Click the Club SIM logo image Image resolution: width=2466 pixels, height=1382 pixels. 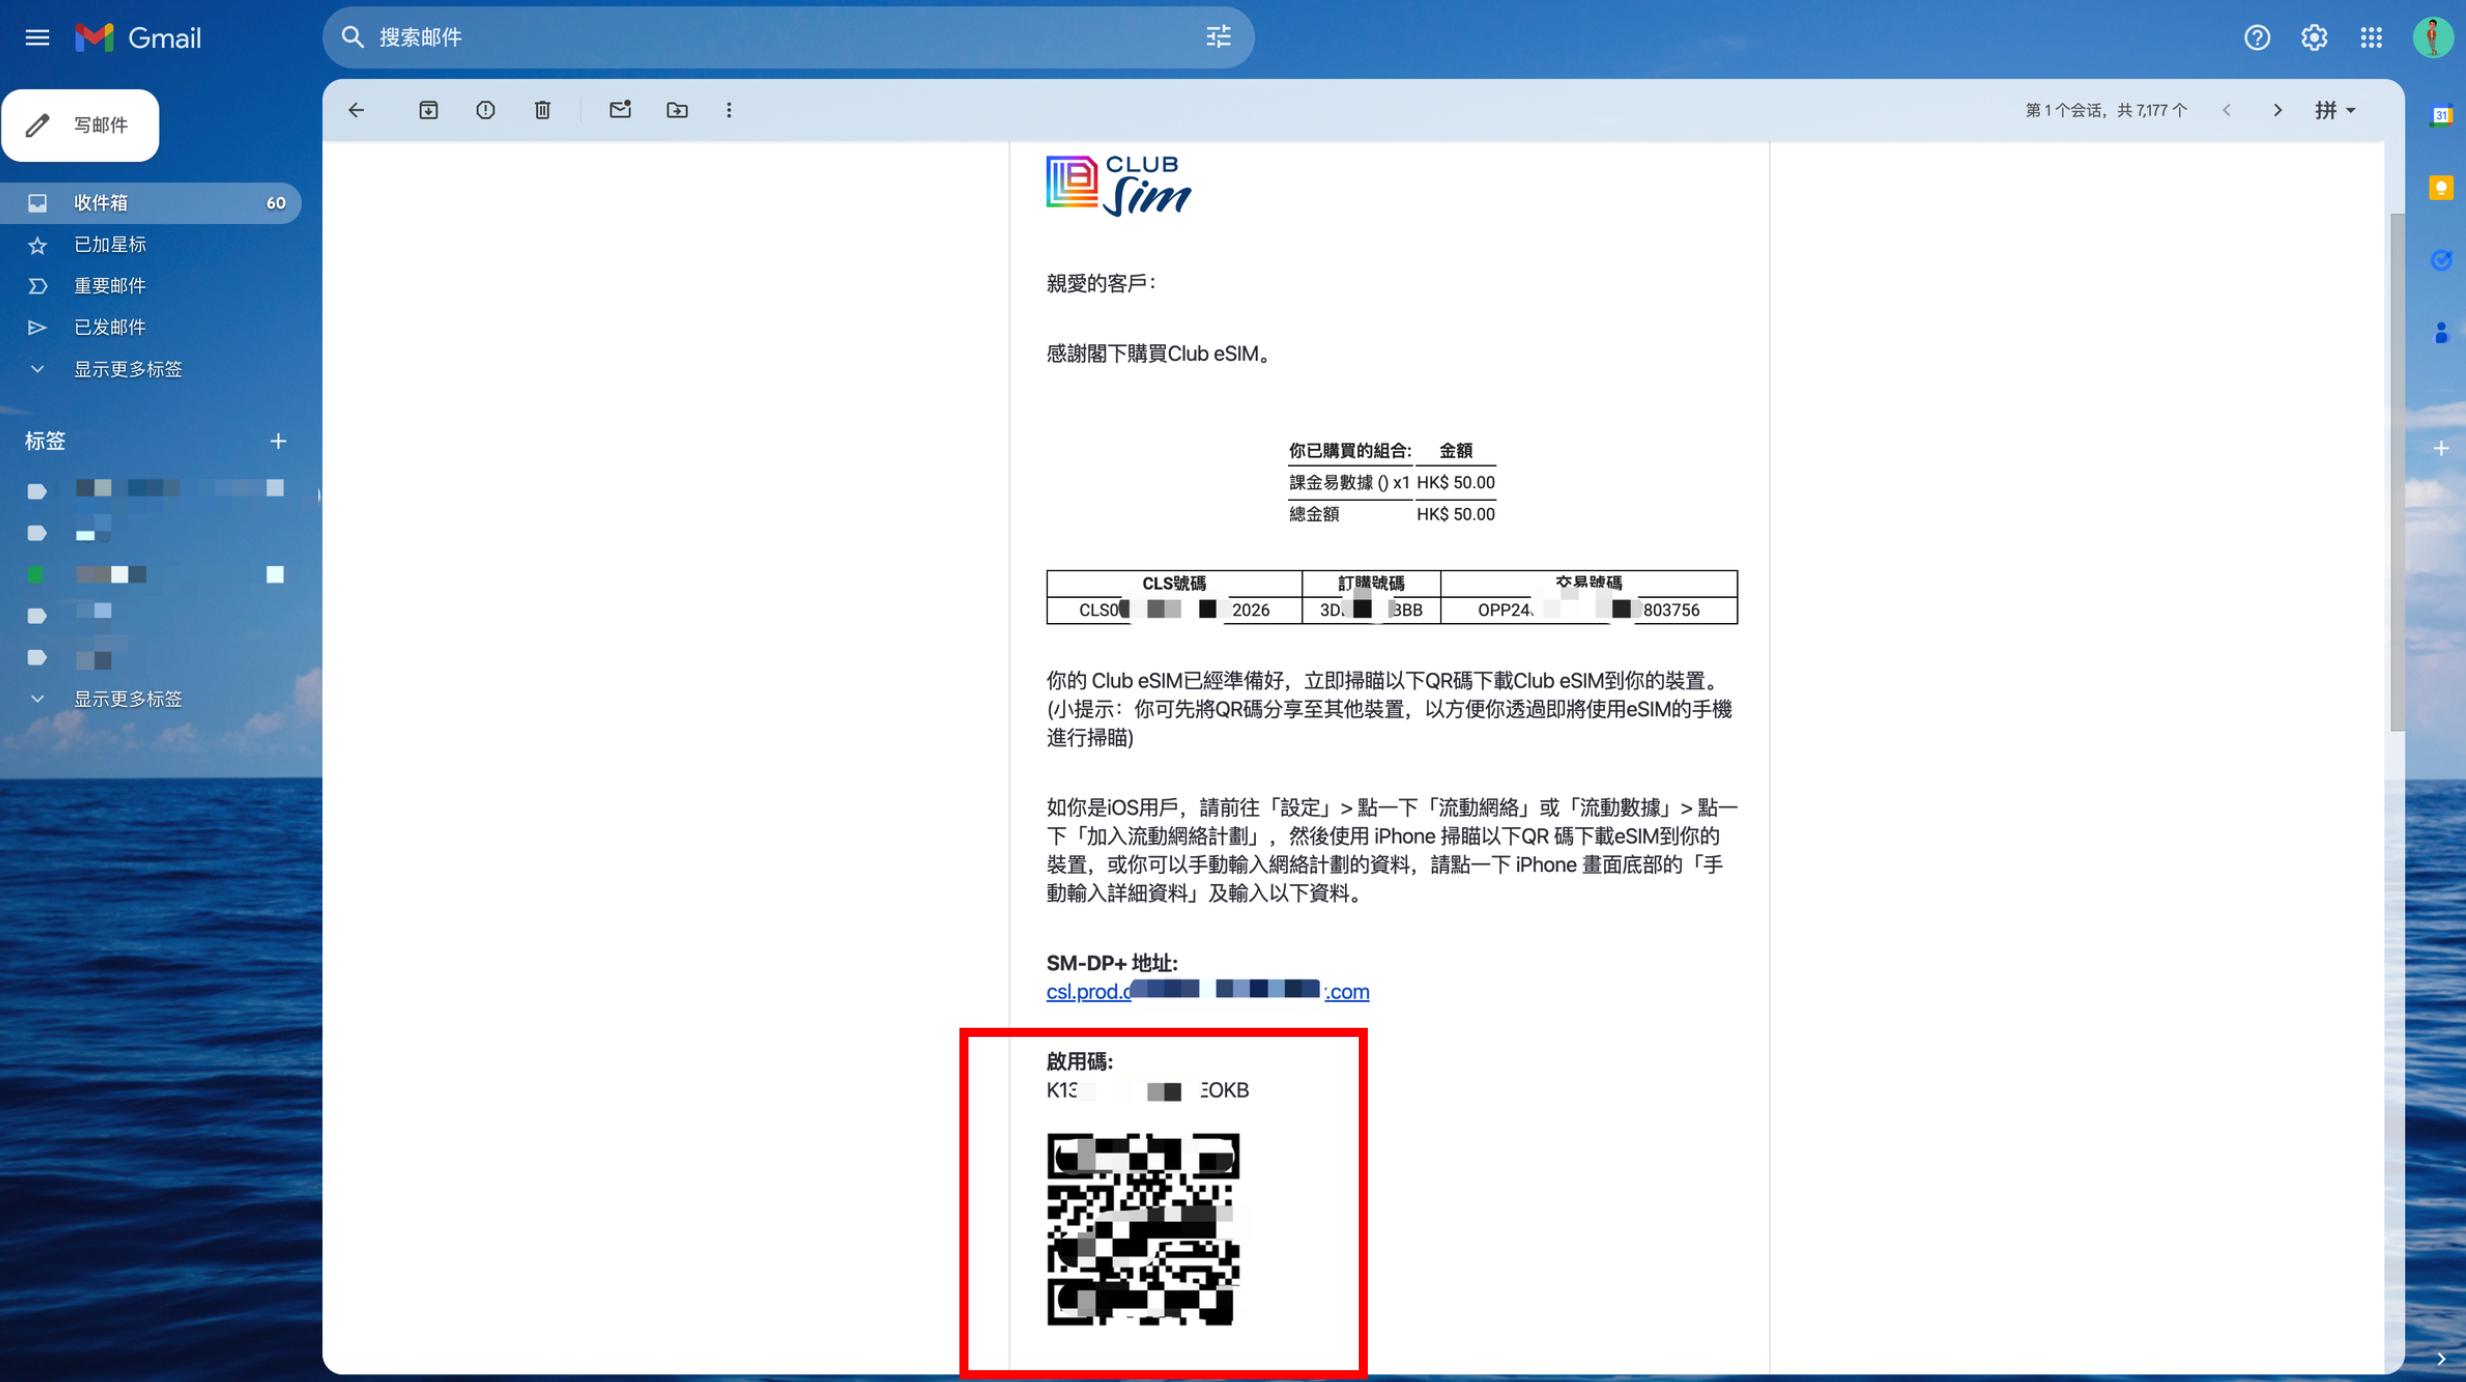point(1118,186)
